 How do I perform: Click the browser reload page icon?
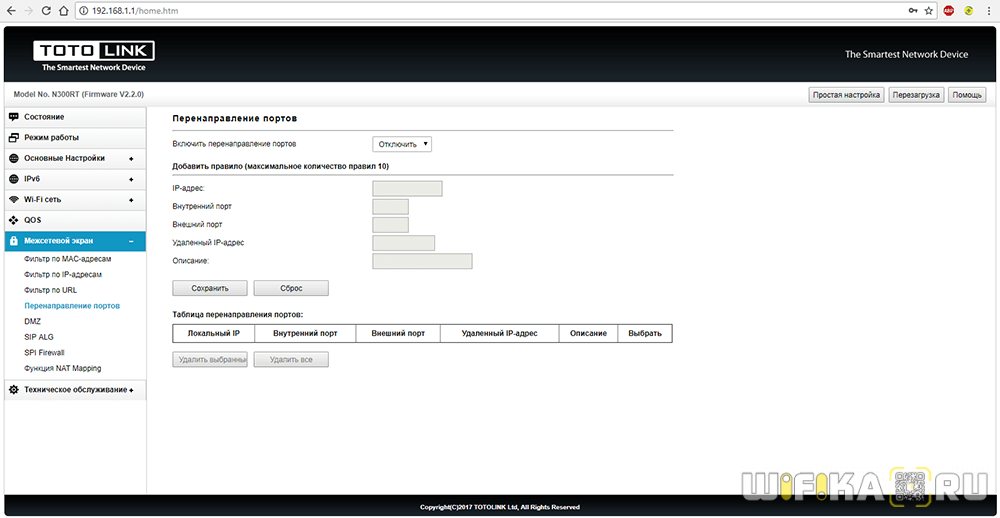(45, 10)
